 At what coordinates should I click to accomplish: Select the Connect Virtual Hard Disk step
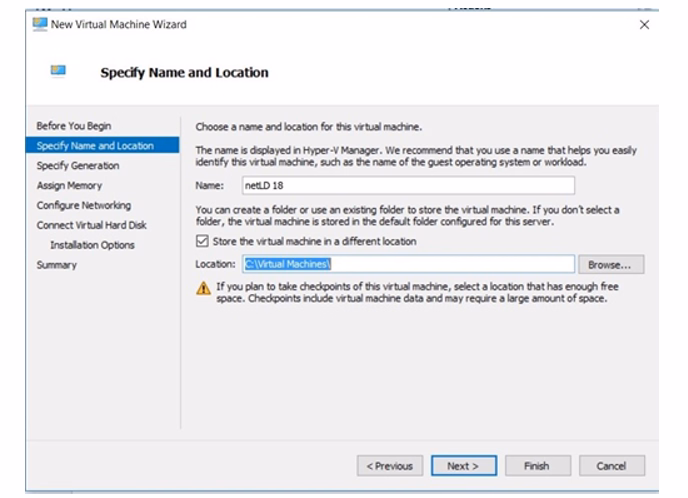(91, 225)
